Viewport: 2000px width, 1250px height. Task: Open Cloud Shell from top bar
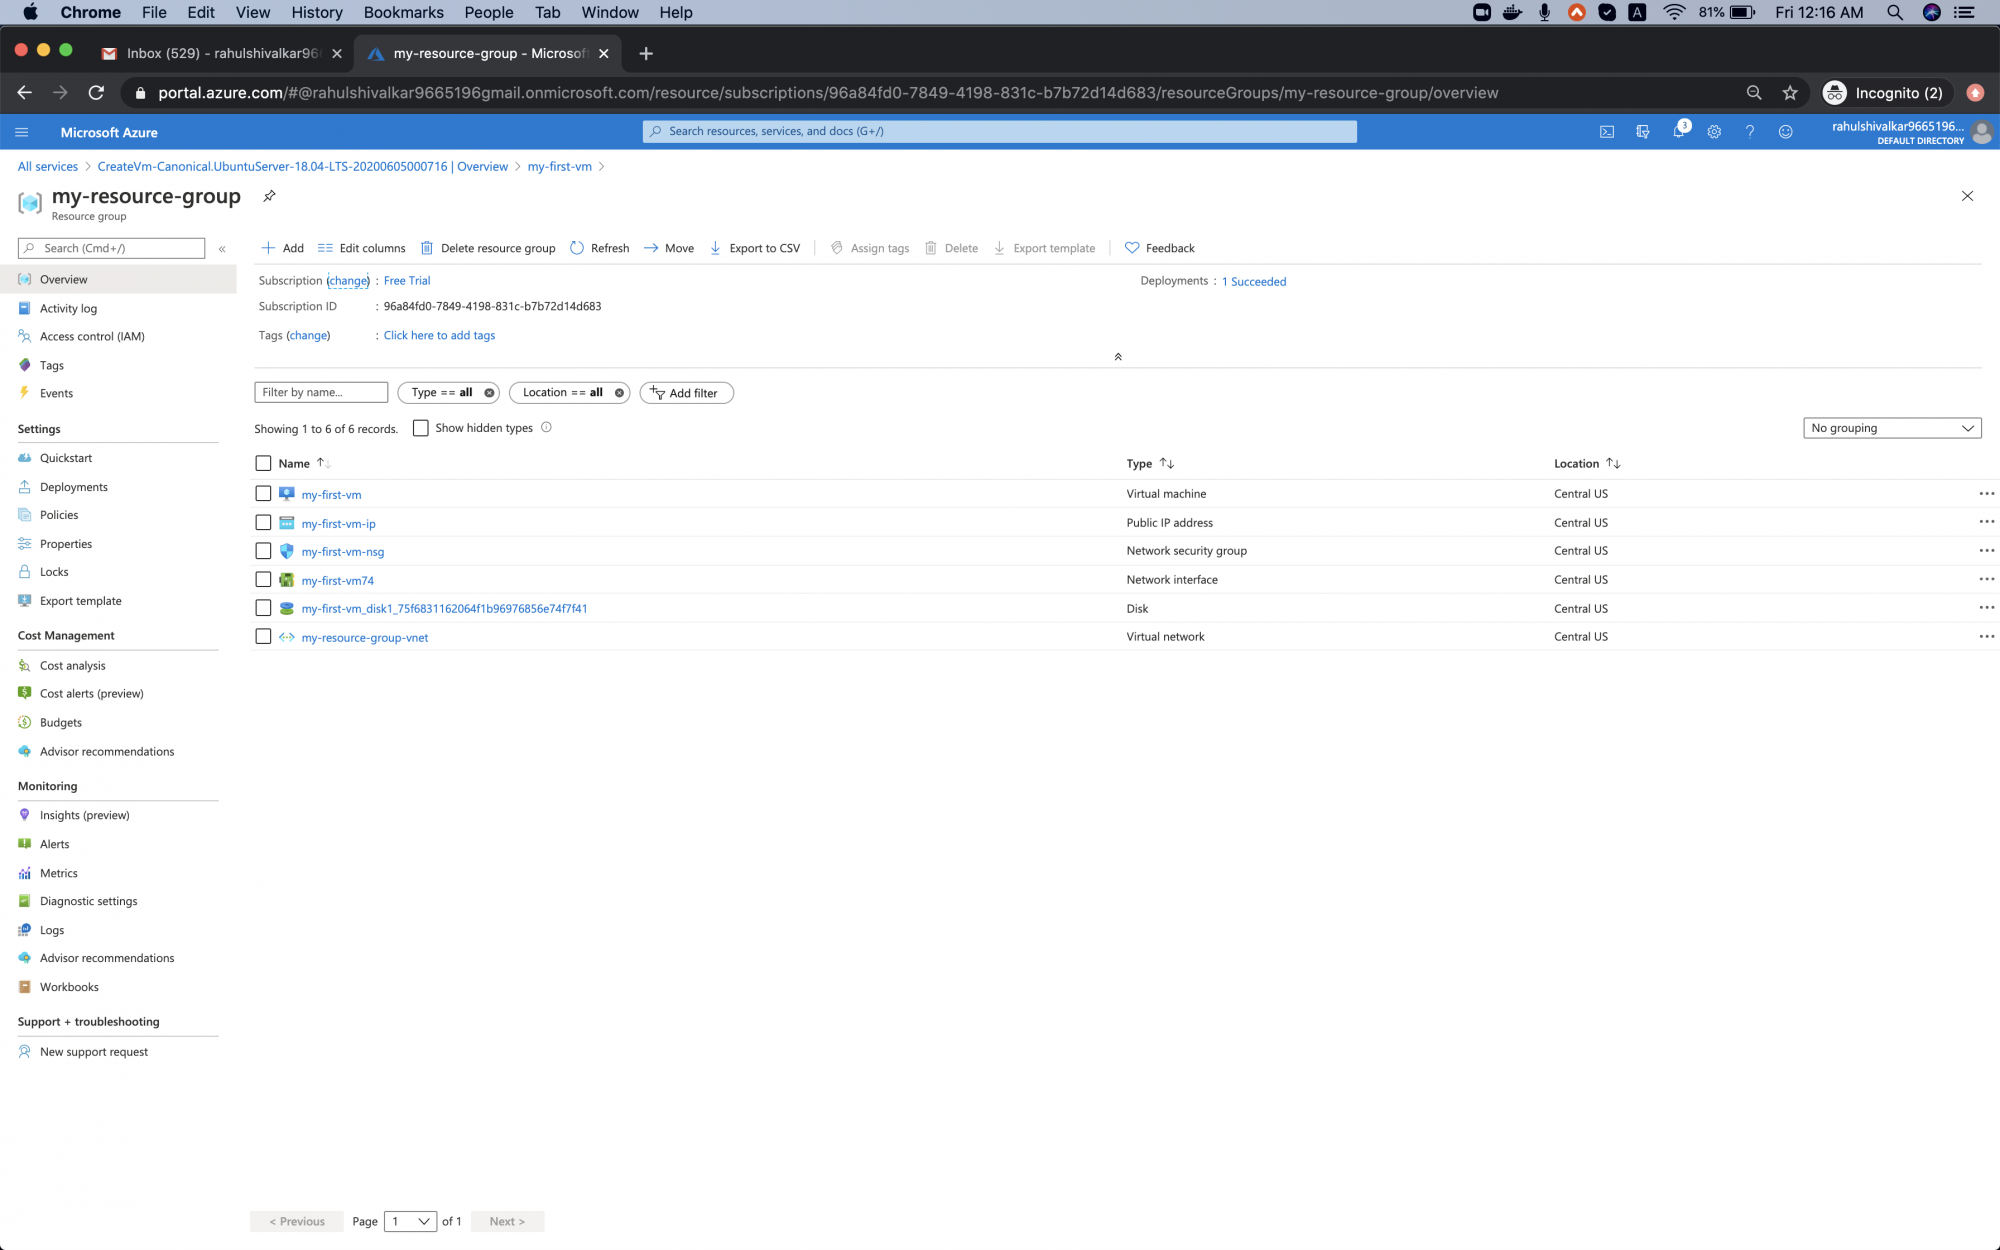pos(1607,131)
